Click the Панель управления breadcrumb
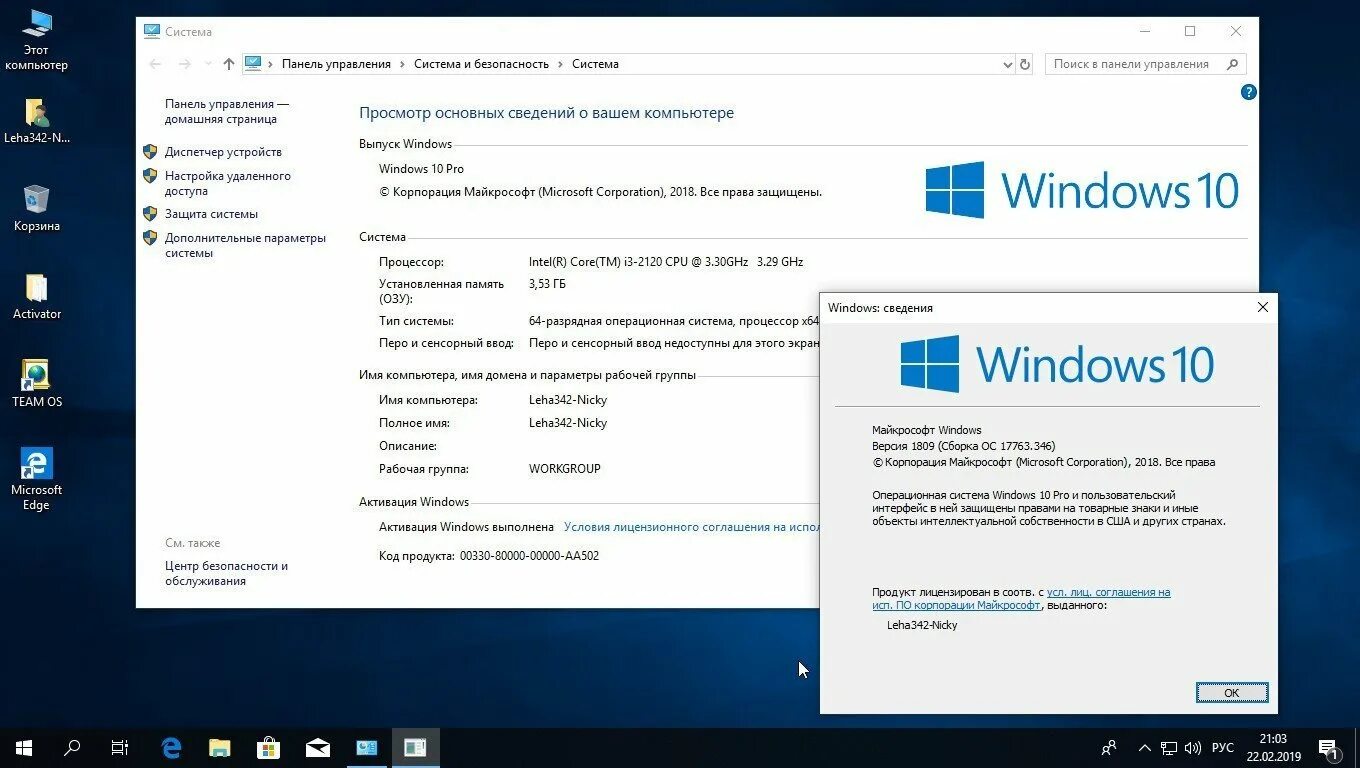Viewport: 1360px width, 768px height. [x=336, y=64]
